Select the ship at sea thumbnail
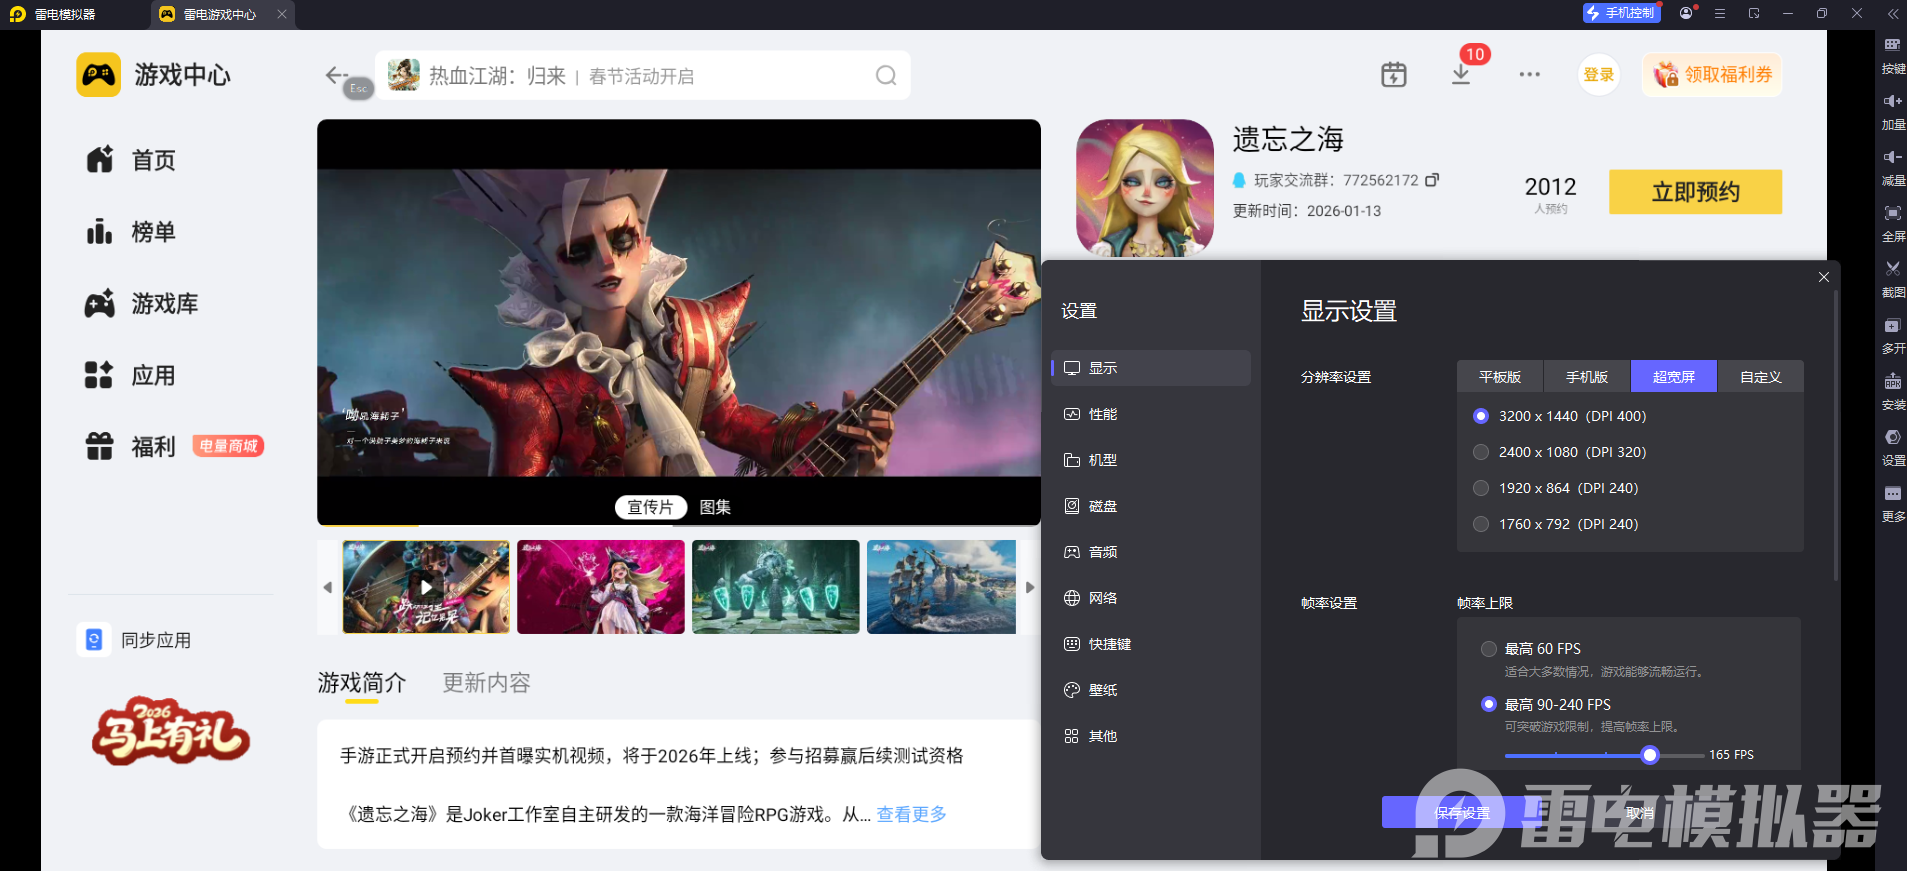This screenshot has height=871, width=1907. [x=941, y=587]
